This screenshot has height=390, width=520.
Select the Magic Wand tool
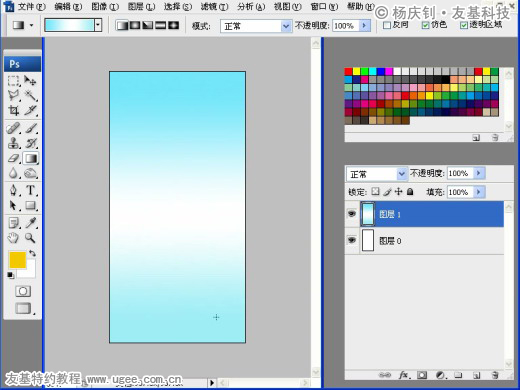[x=30, y=96]
